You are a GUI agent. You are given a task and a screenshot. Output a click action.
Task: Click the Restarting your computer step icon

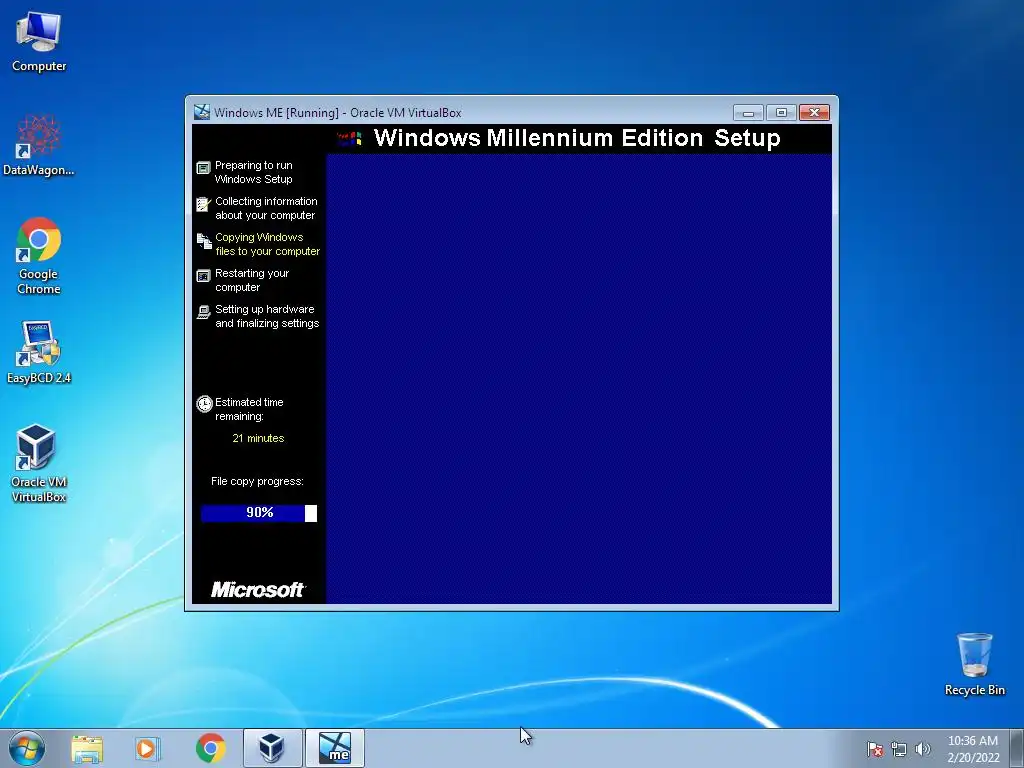(x=203, y=276)
